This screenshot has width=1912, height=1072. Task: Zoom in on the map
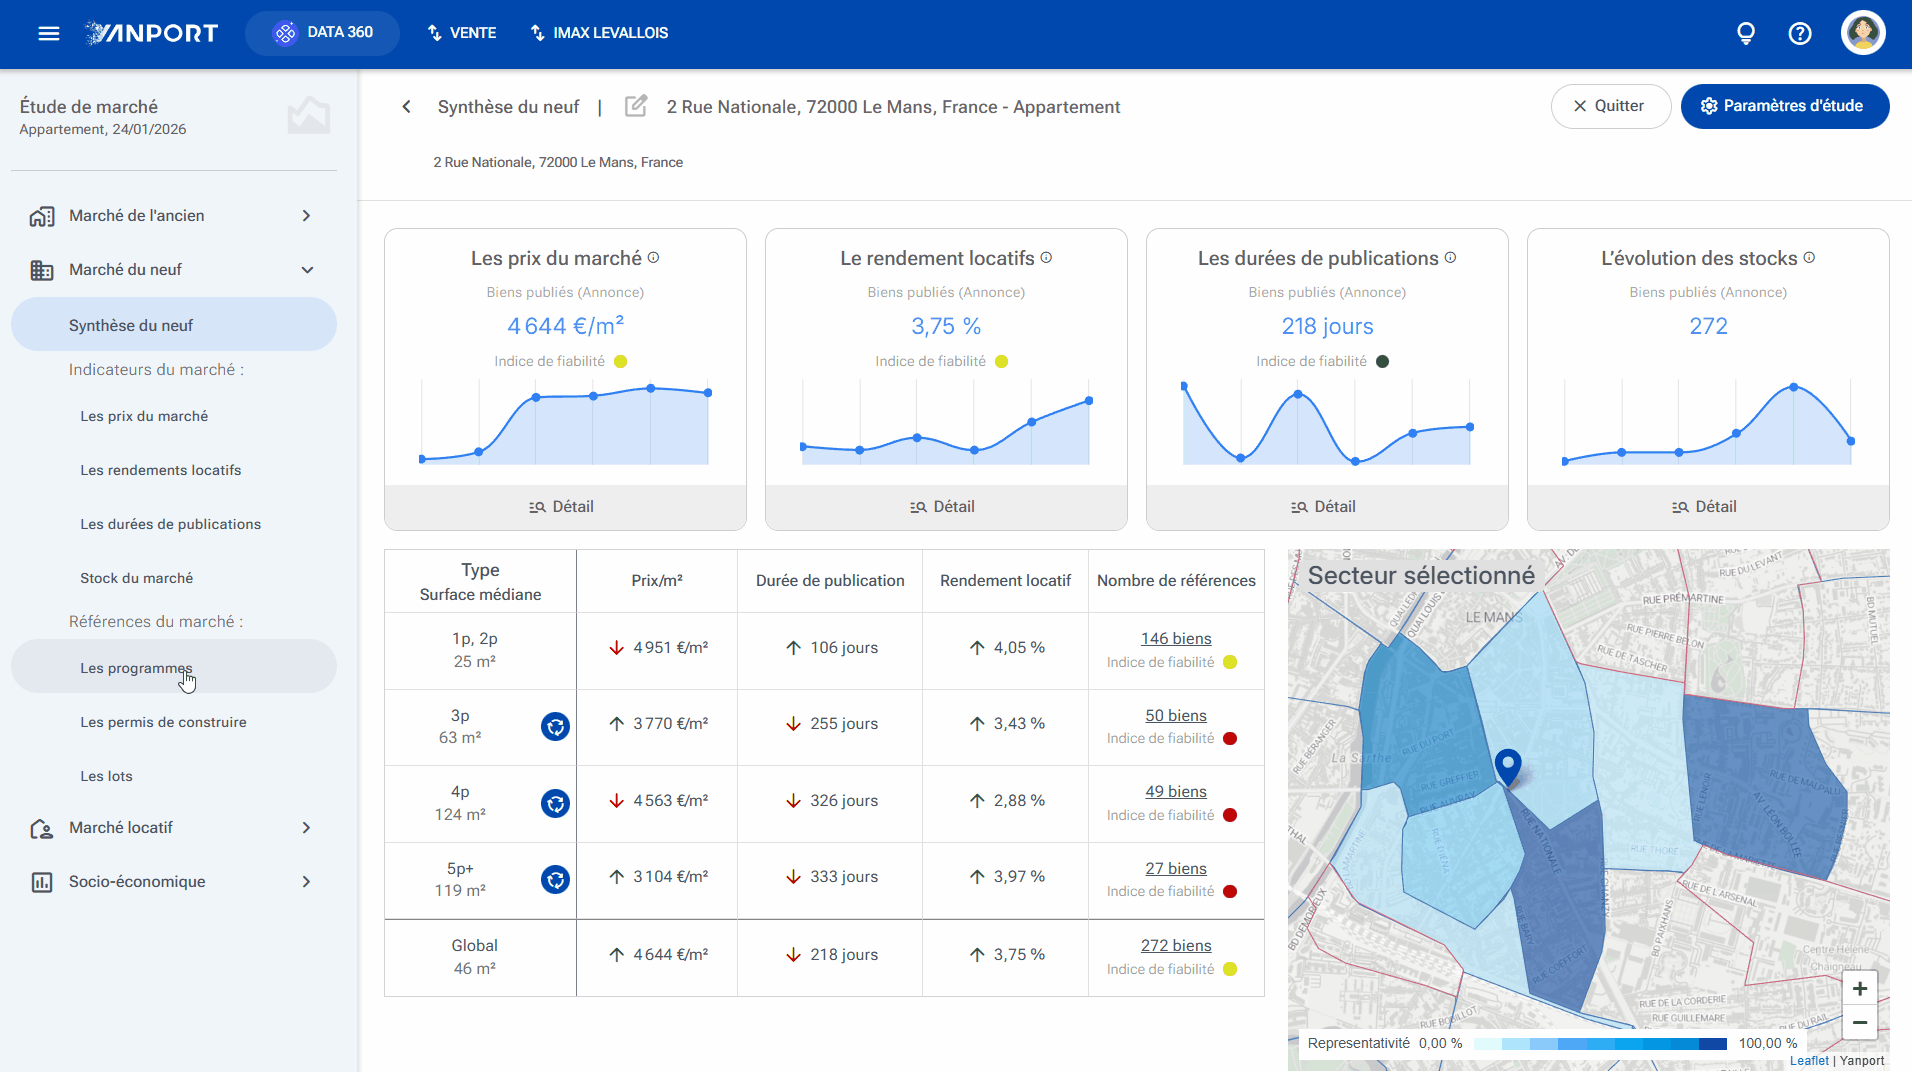[1860, 988]
